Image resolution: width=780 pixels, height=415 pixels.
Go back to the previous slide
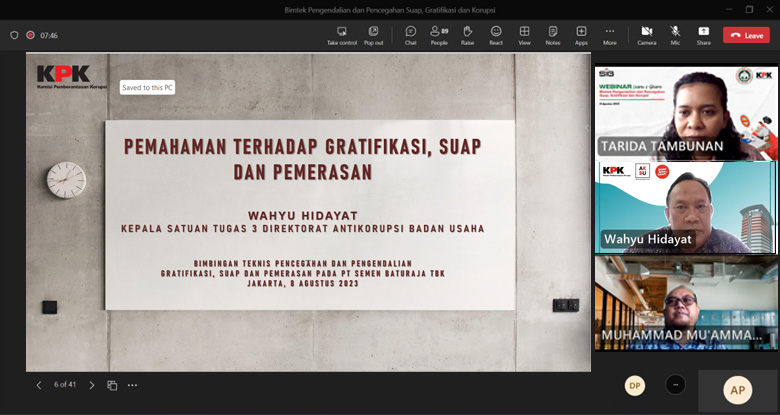coord(39,385)
